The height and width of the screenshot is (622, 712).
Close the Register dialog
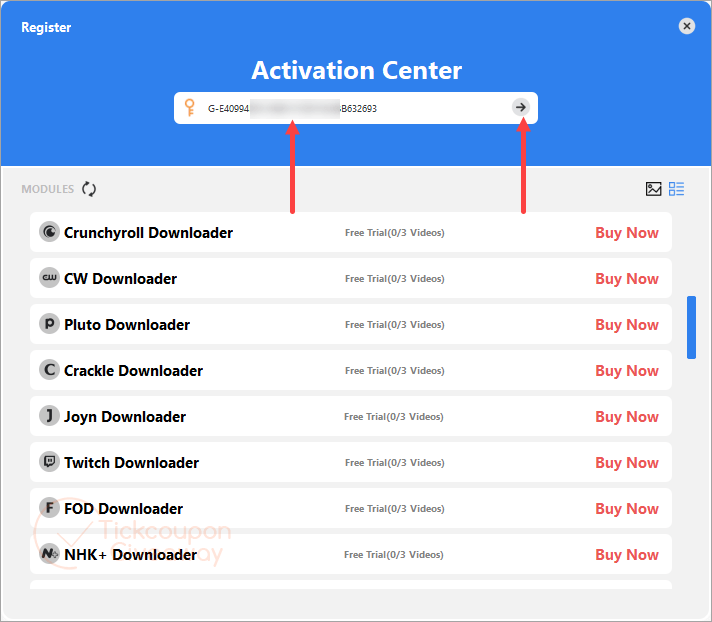687,26
